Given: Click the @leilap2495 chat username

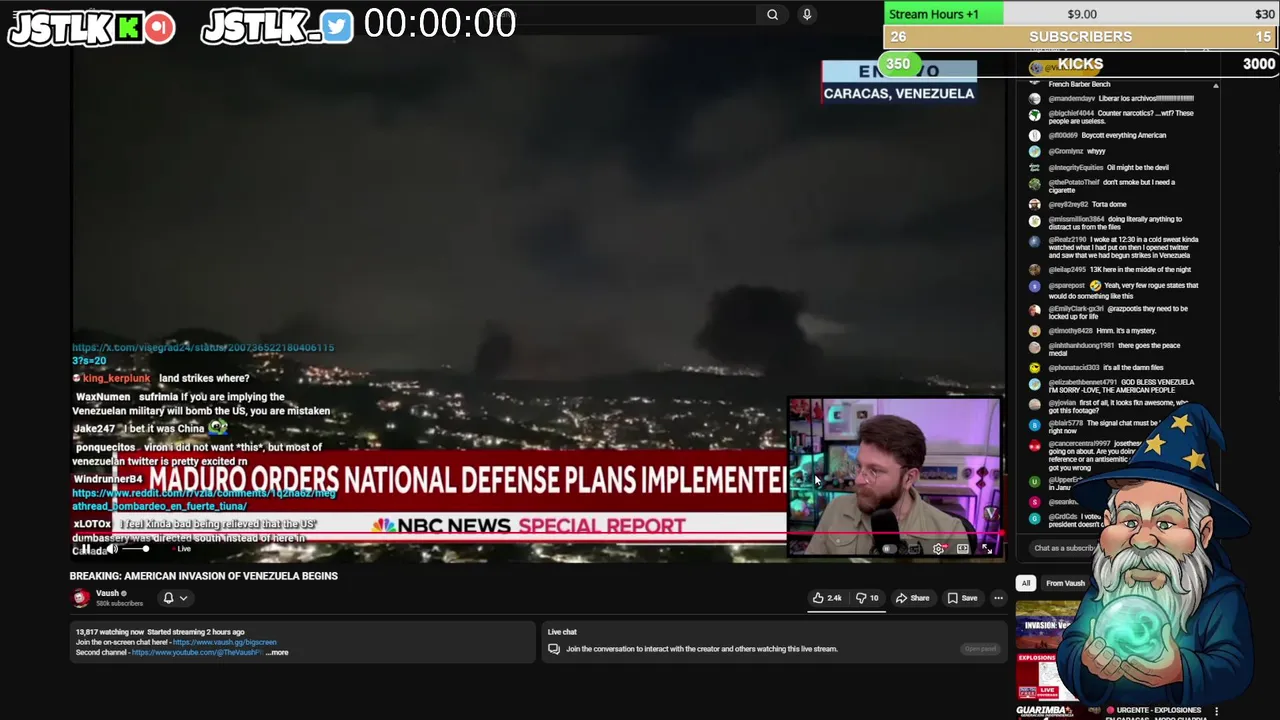Looking at the screenshot, I should [1067, 270].
